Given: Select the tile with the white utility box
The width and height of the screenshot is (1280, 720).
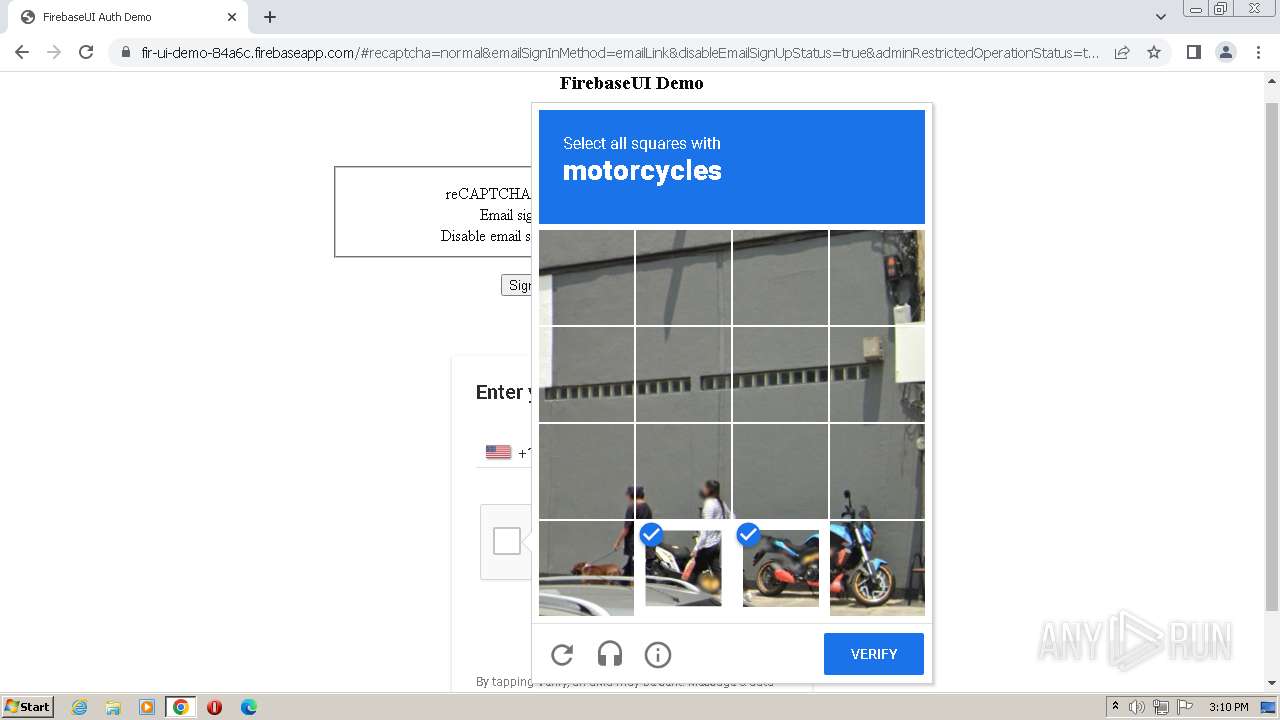Looking at the screenshot, I should pyautogui.click(x=877, y=374).
